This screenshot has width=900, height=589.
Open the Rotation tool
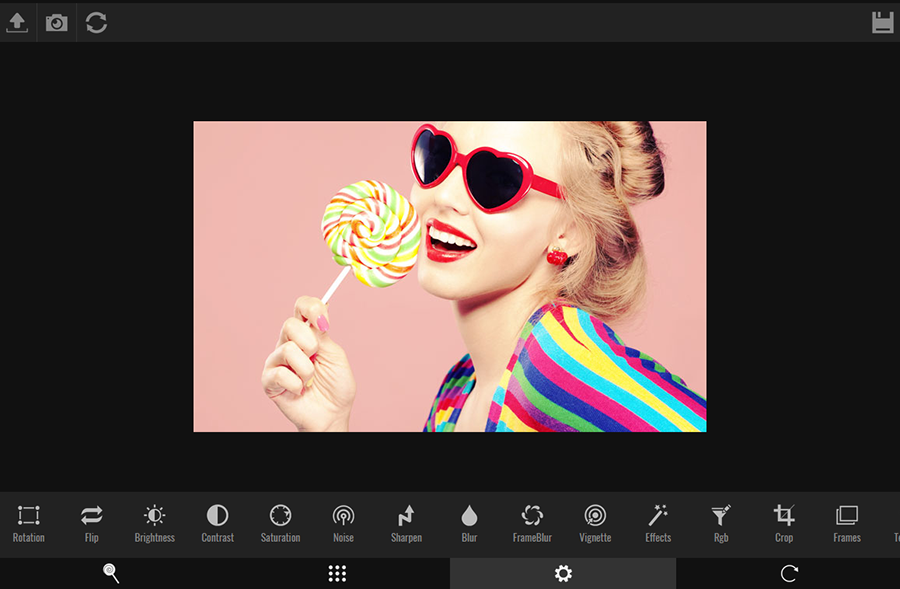(x=28, y=520)
